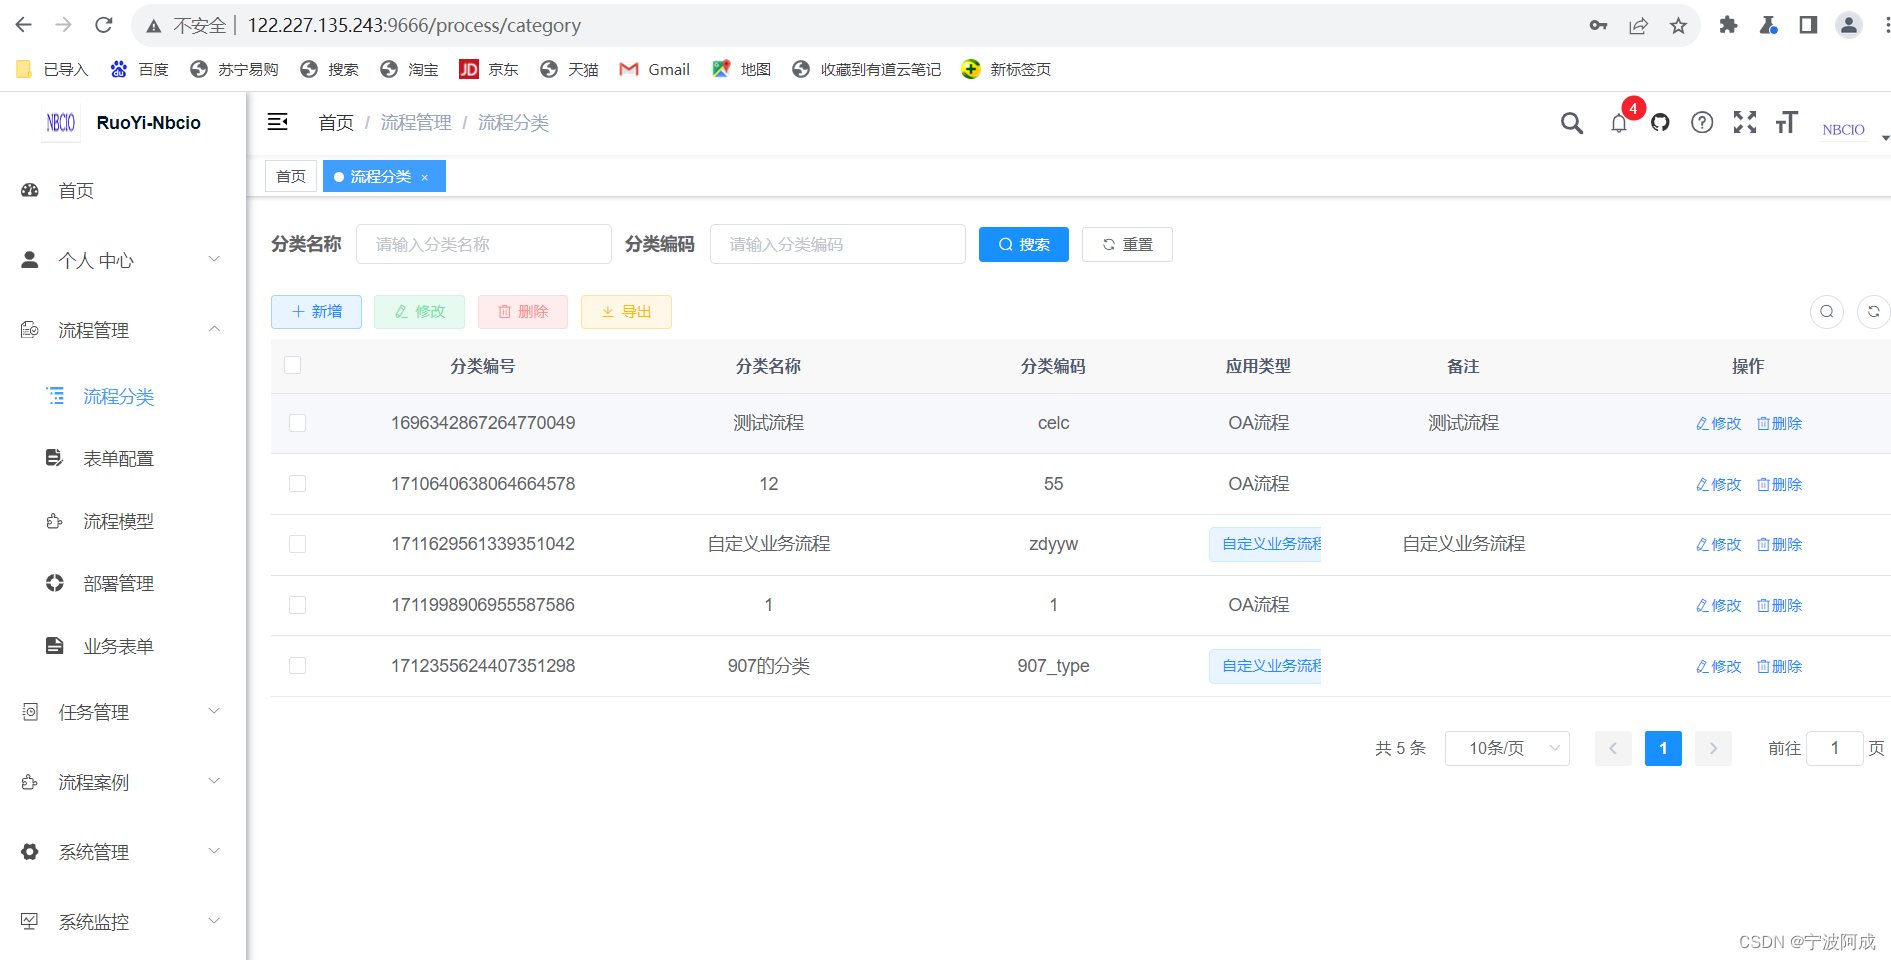The image size is (1891, 960).
Task: Click the blue 搜索 button
Action: [1024, 244]
